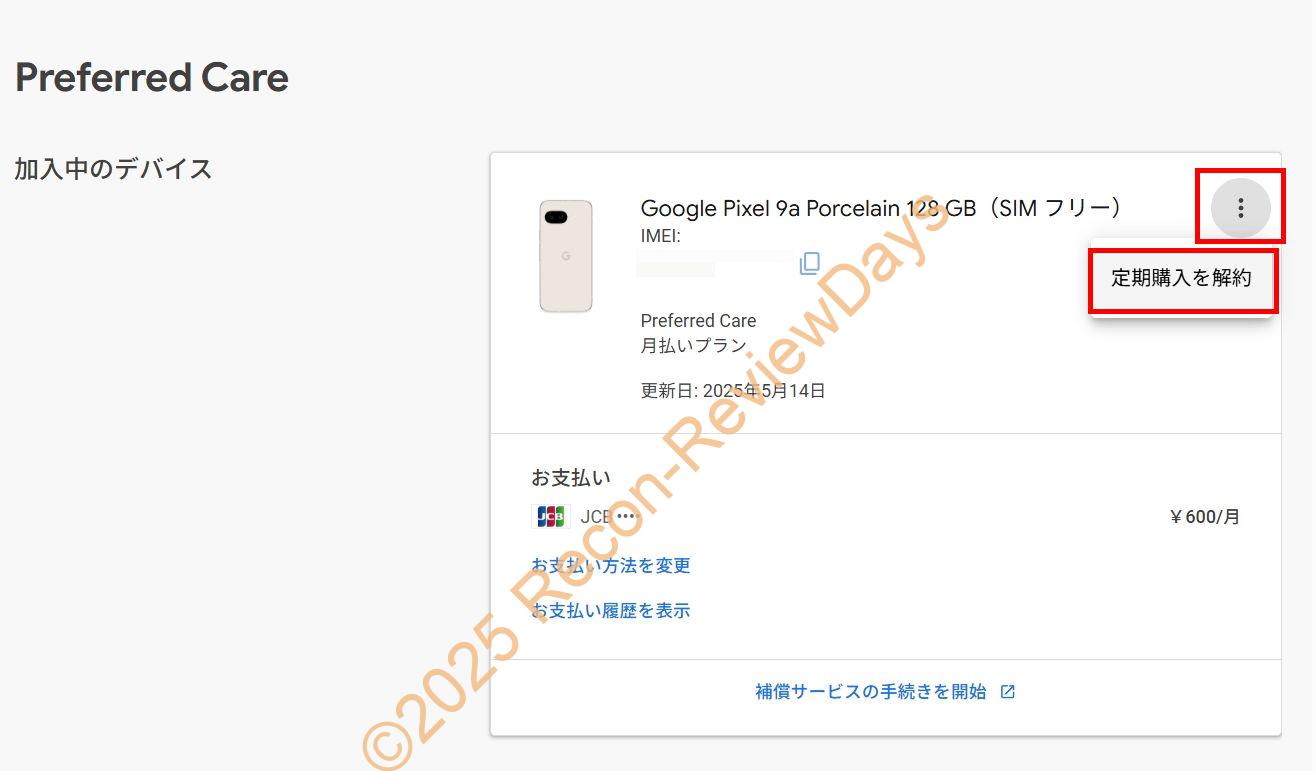This screenshot has width=1316, height=771.
Task: Click the Pixel 9a phone thumbnail
Action: [x=566, y=256]
